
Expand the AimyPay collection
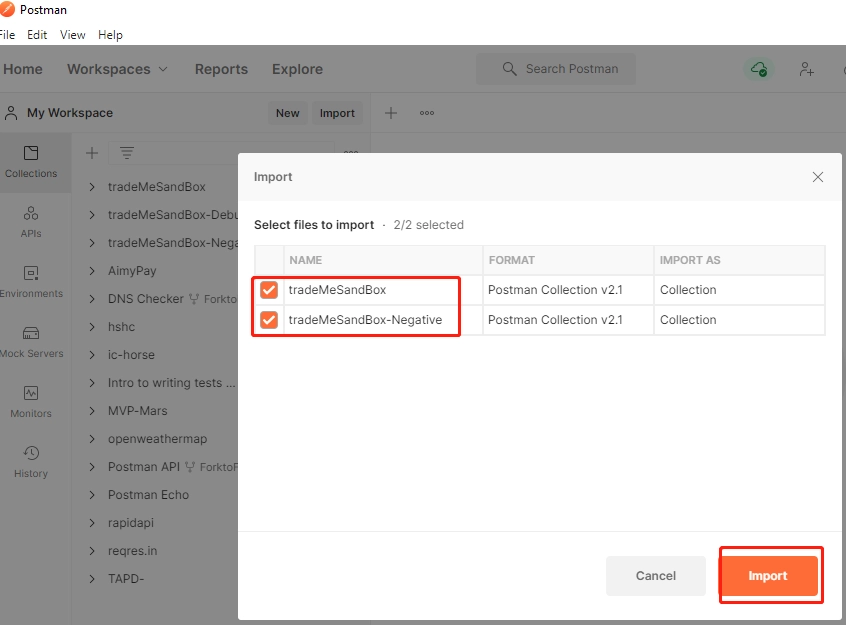coord(92,271)
